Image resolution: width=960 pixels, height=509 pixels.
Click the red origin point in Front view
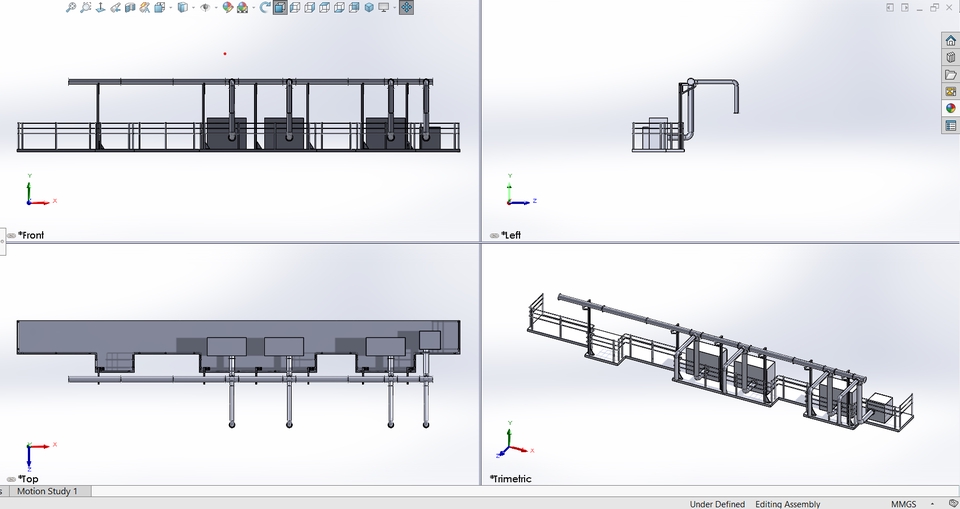[225, 54]
